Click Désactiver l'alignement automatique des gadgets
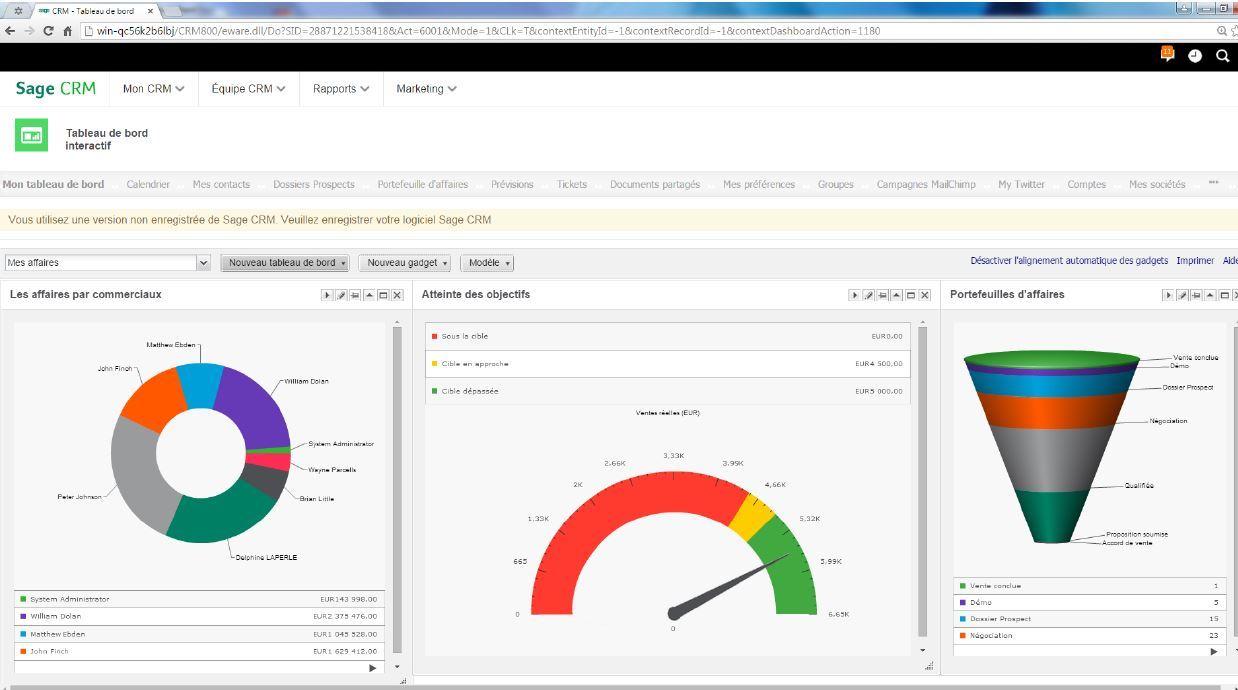The image size is (1238, 690). (x=1068, y=260)
